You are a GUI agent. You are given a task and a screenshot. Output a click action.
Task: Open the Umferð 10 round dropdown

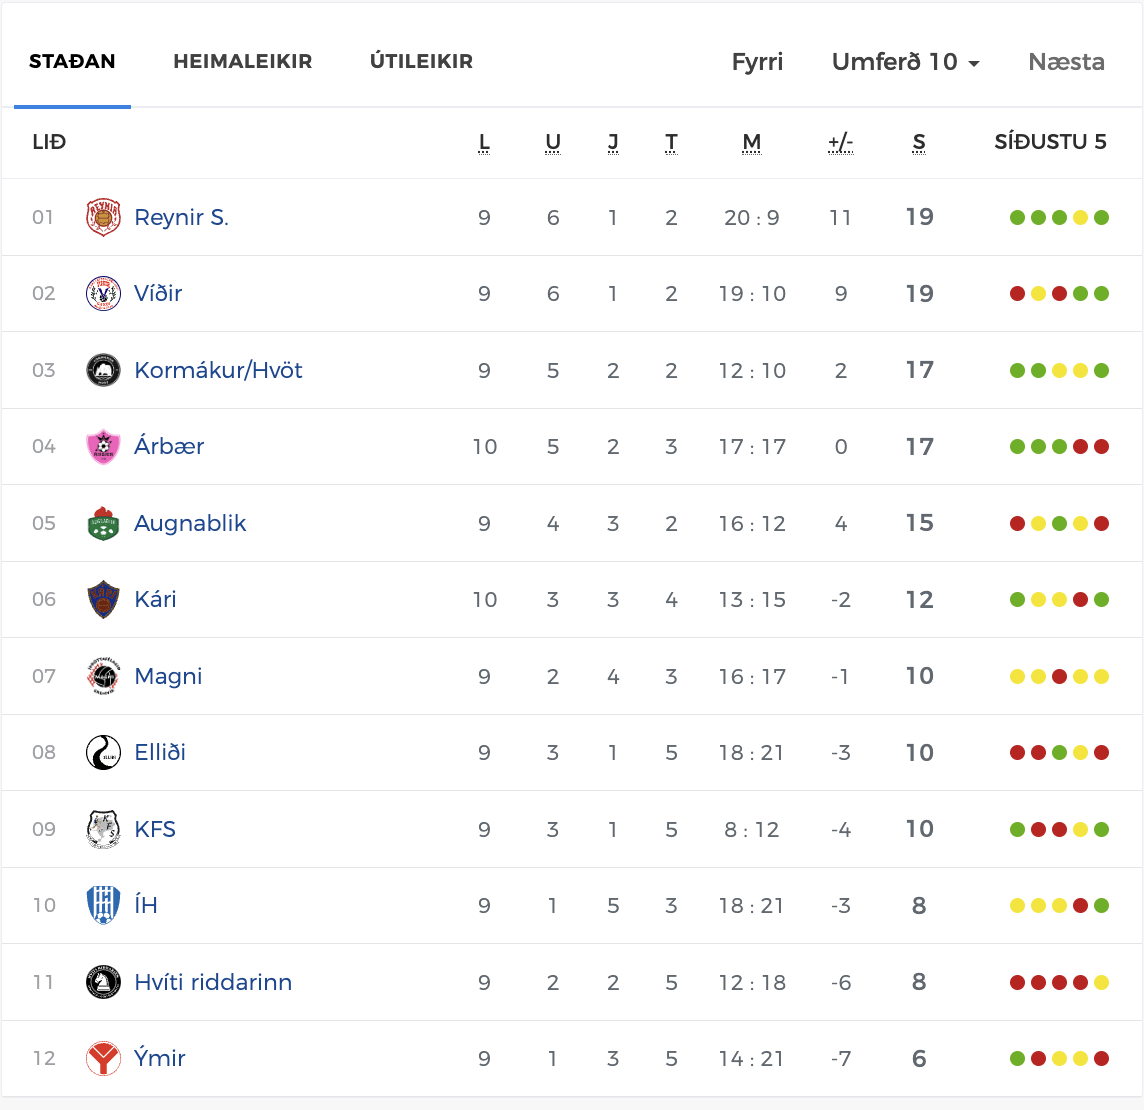[x=905, y=62]
